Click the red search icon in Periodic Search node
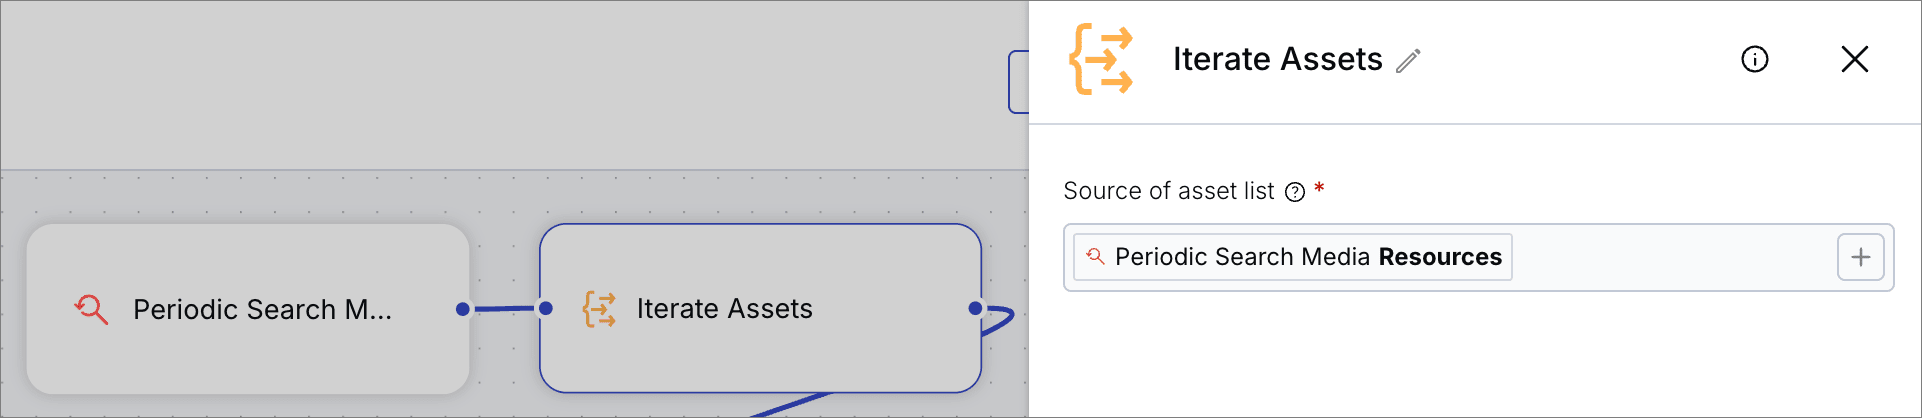The width and height of the screenshot is (1922, 418). coord(91,309)
